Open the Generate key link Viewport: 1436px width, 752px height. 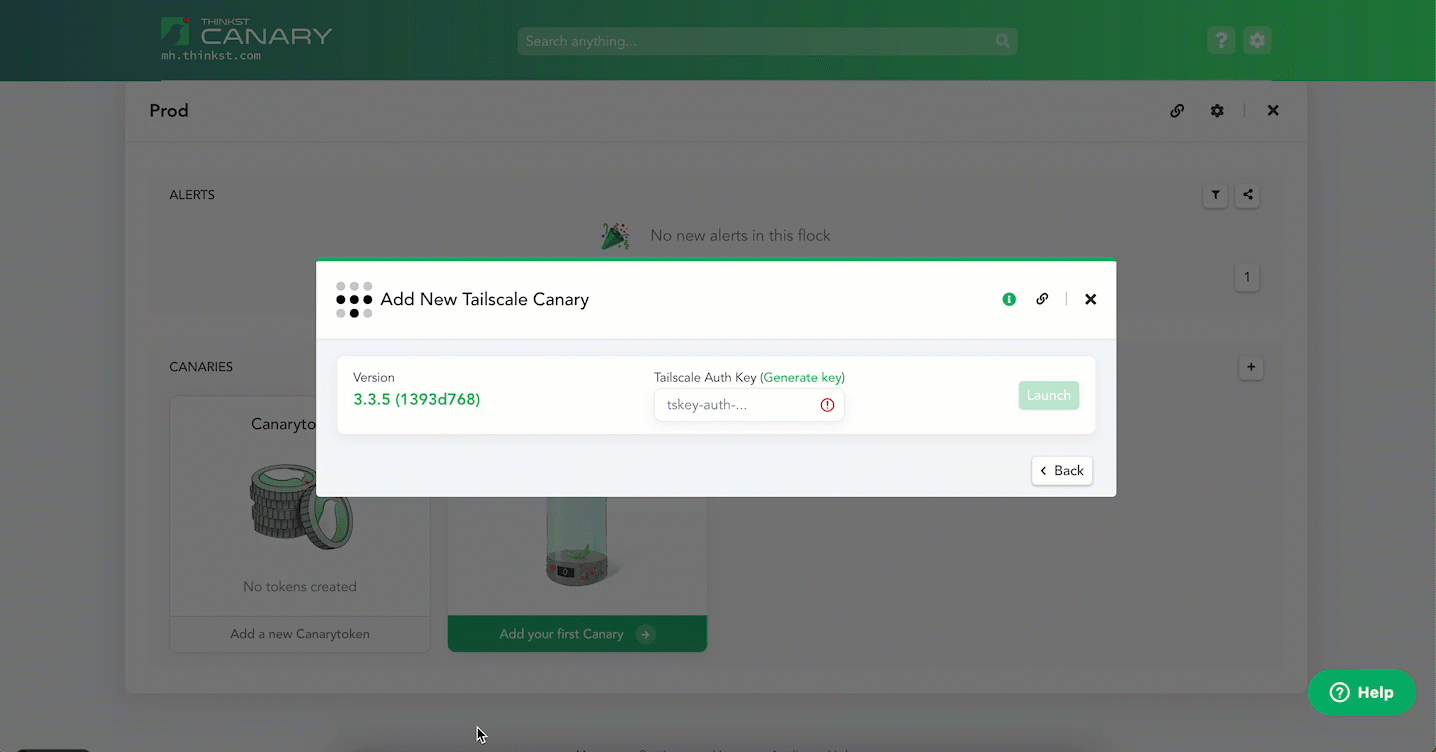803,378
